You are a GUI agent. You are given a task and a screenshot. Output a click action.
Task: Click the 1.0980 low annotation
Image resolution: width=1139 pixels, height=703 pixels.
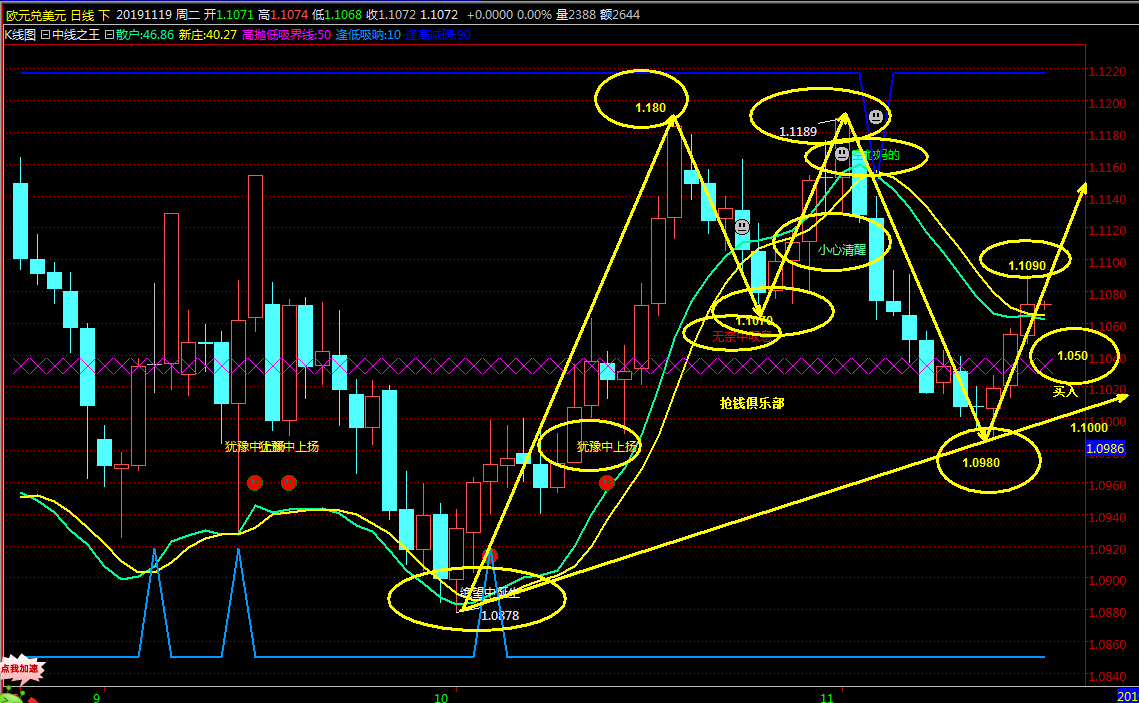tap(981, 463)
